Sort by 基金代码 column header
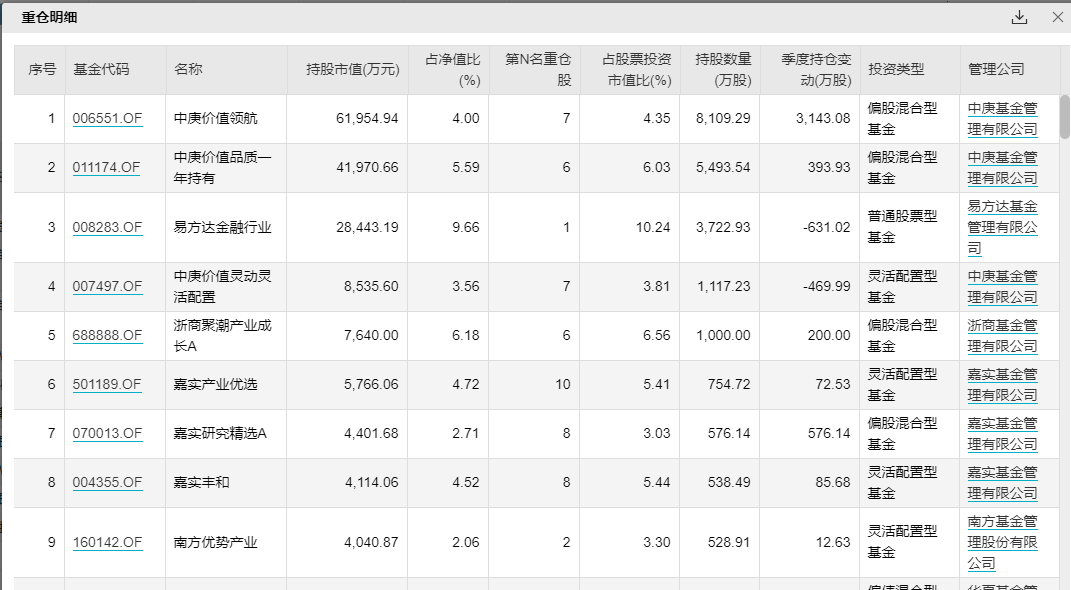Viewport: 1071px width, 590px height. (115, 70)
